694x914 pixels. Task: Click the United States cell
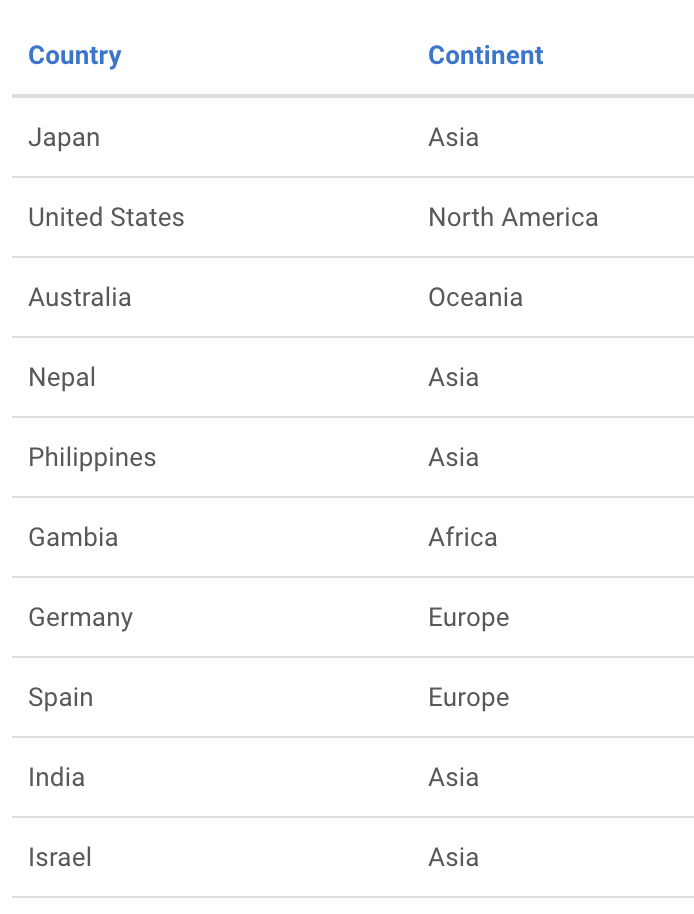click(x=106, y=217)
